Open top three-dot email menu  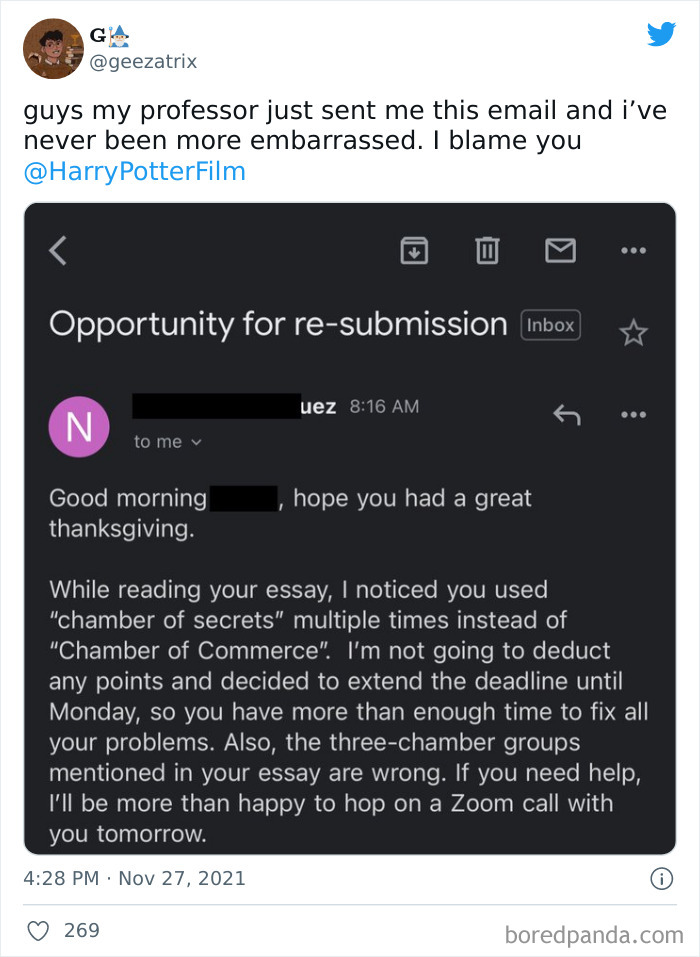pos(633,250)
